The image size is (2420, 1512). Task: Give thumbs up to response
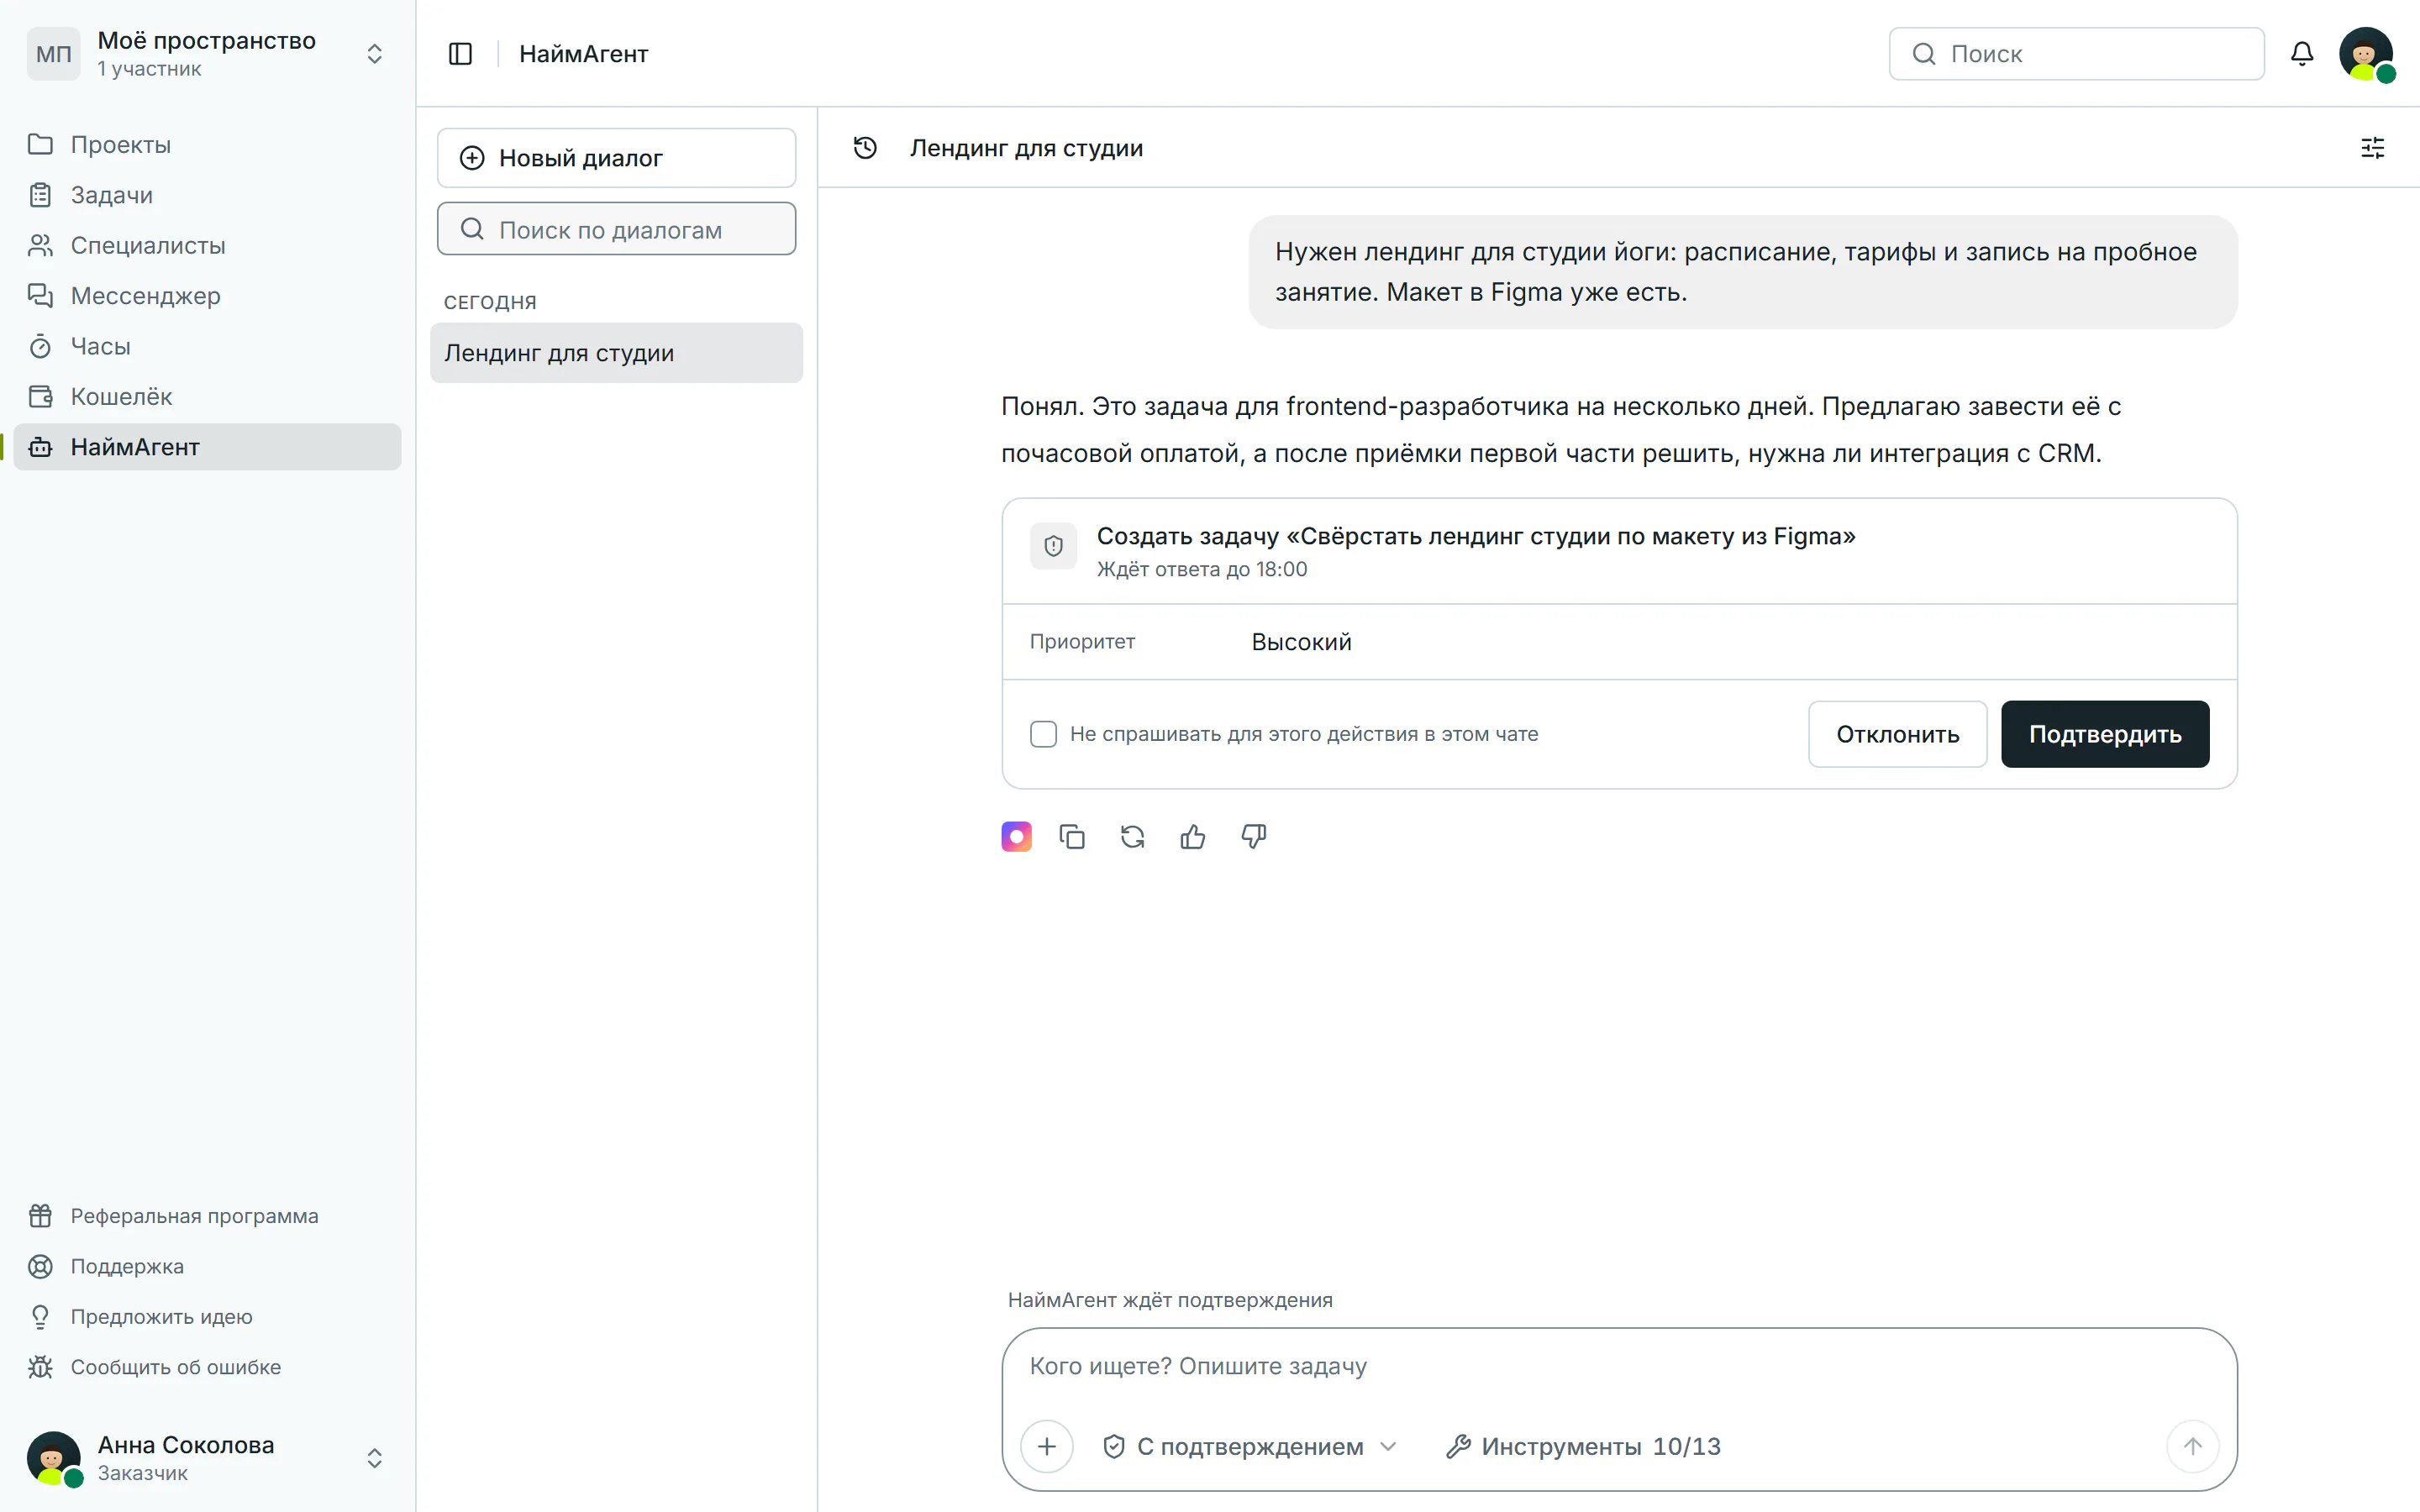[1193, 837]
